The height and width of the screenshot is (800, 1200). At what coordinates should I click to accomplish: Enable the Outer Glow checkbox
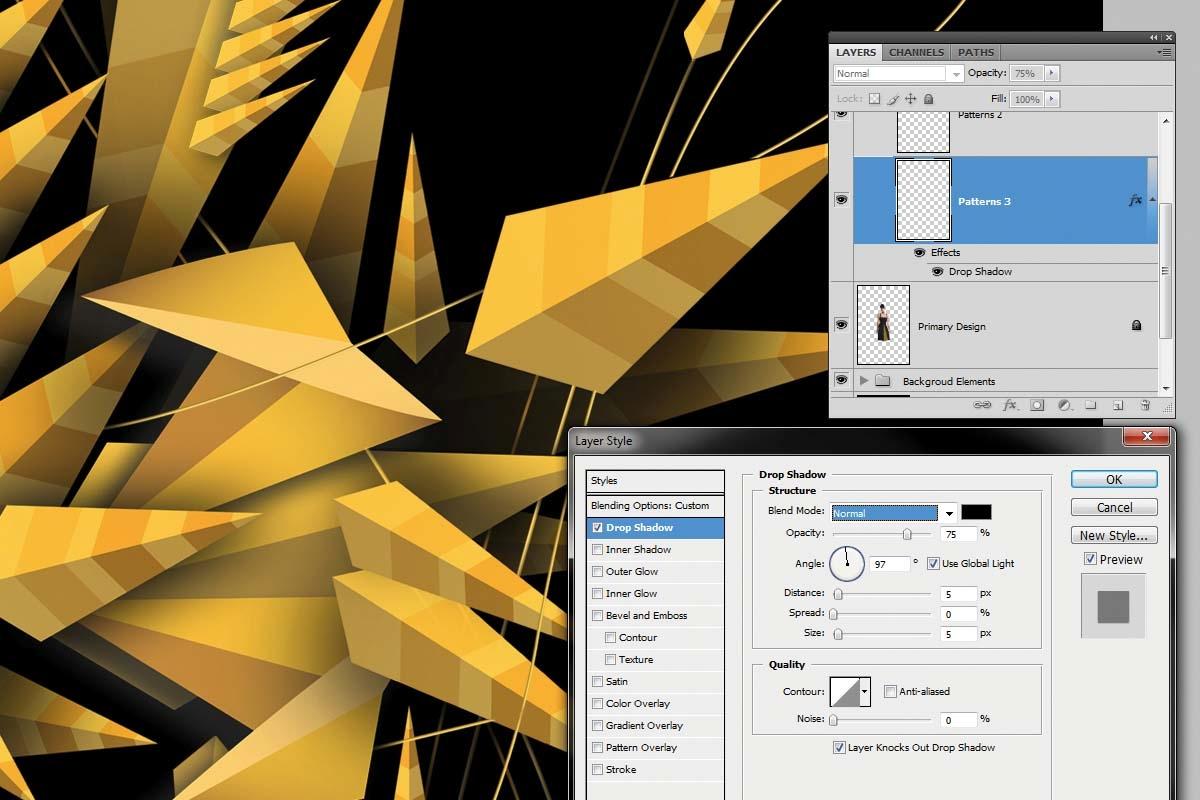pyautogui.click(x=597, y=572)
